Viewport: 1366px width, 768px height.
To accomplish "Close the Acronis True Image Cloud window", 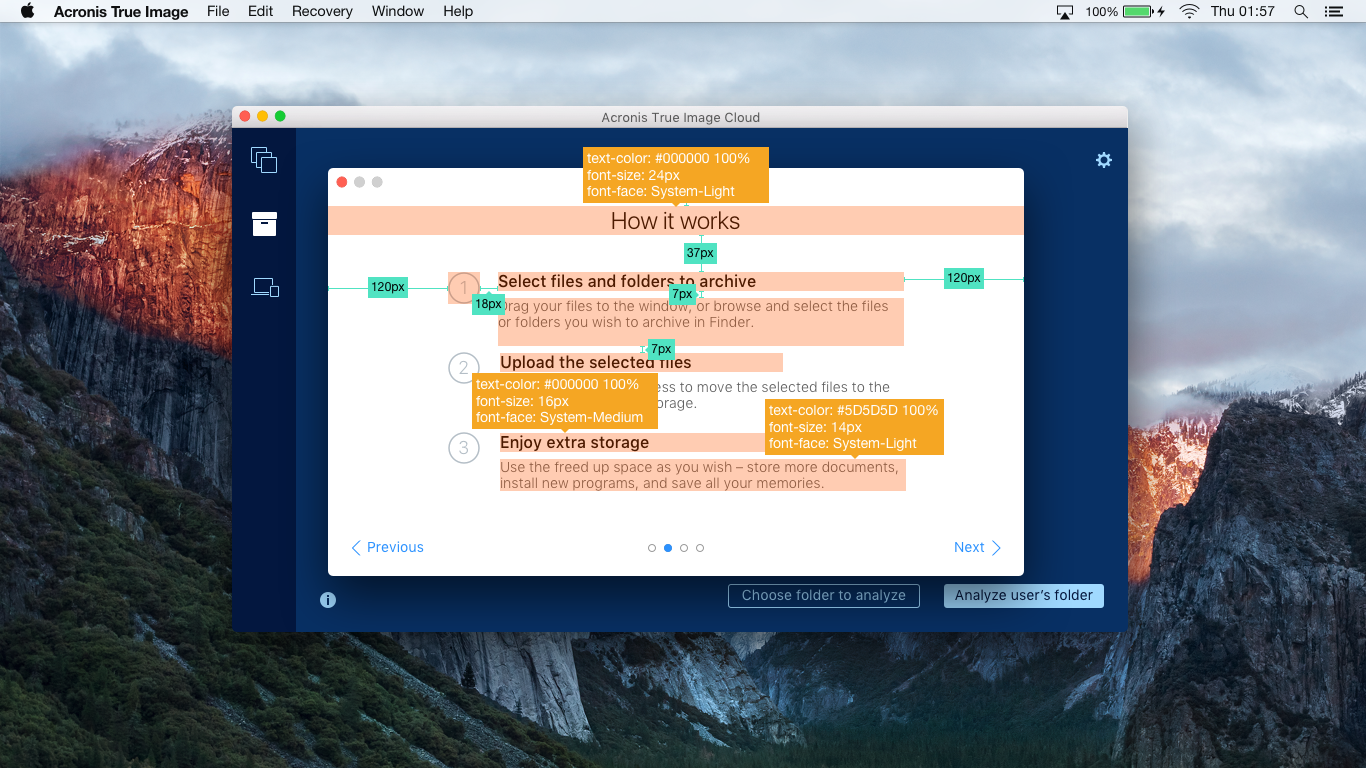I will point(245,116).
